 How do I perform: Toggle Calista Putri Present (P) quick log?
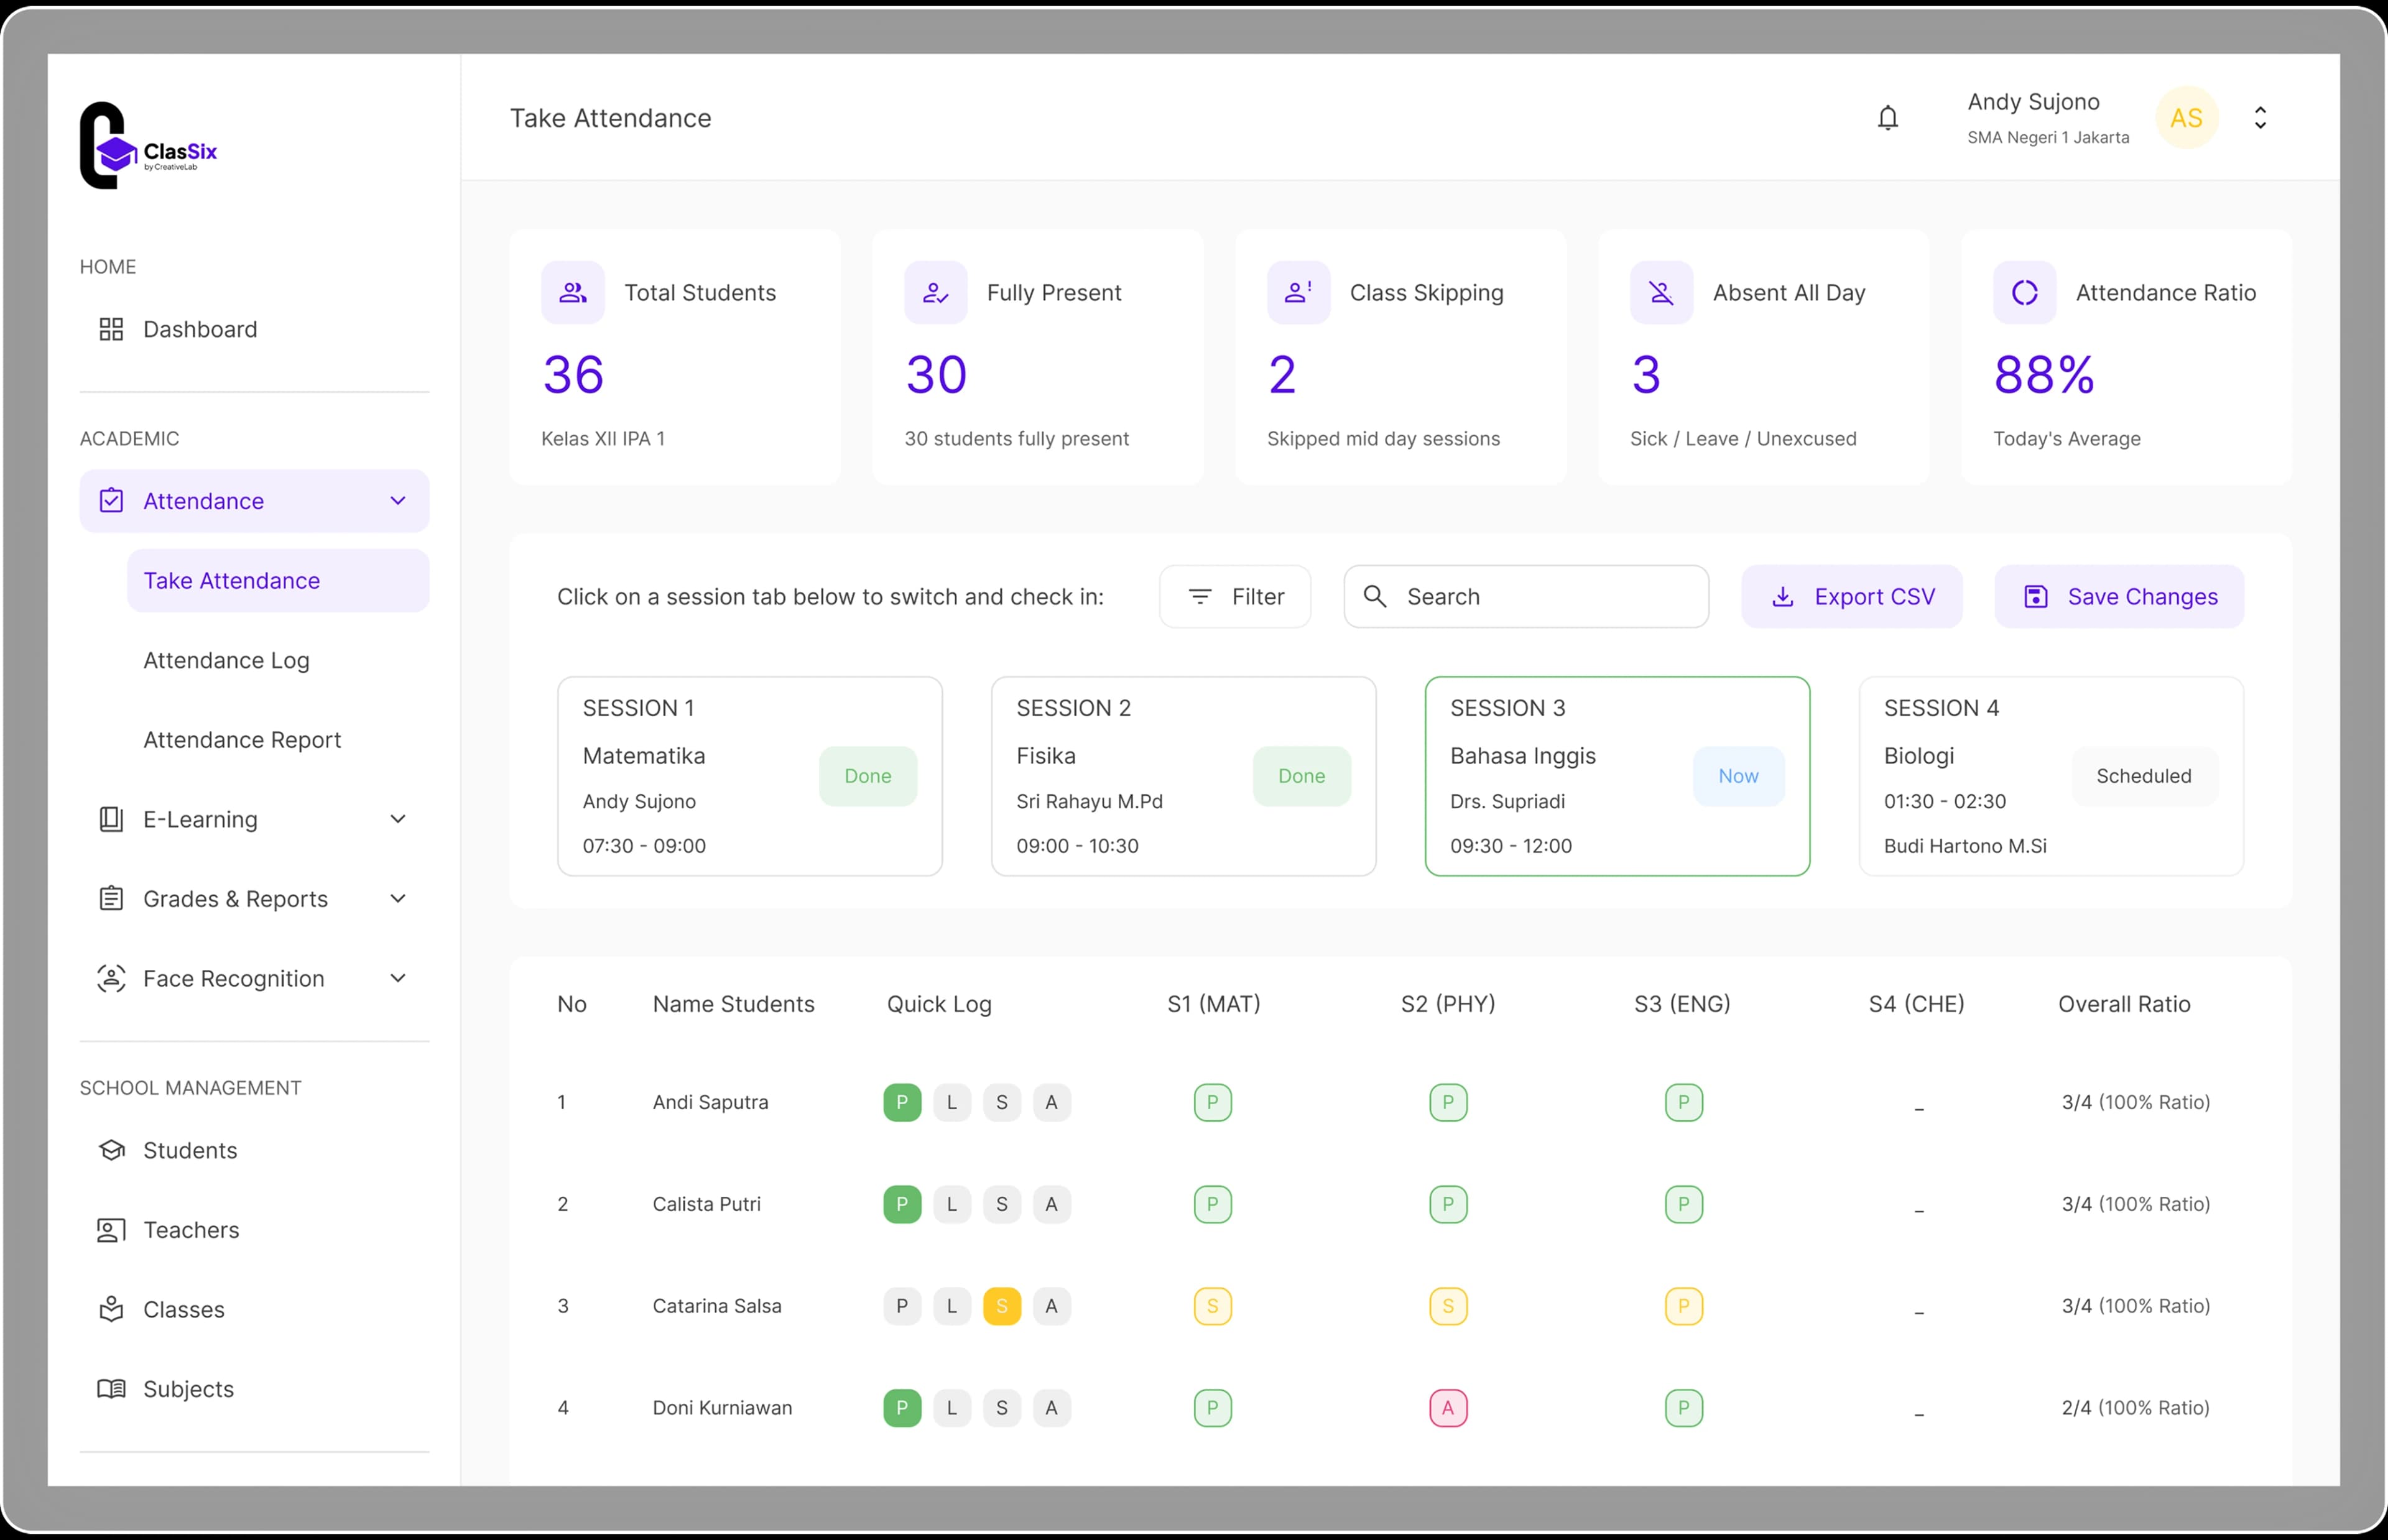902,1204
